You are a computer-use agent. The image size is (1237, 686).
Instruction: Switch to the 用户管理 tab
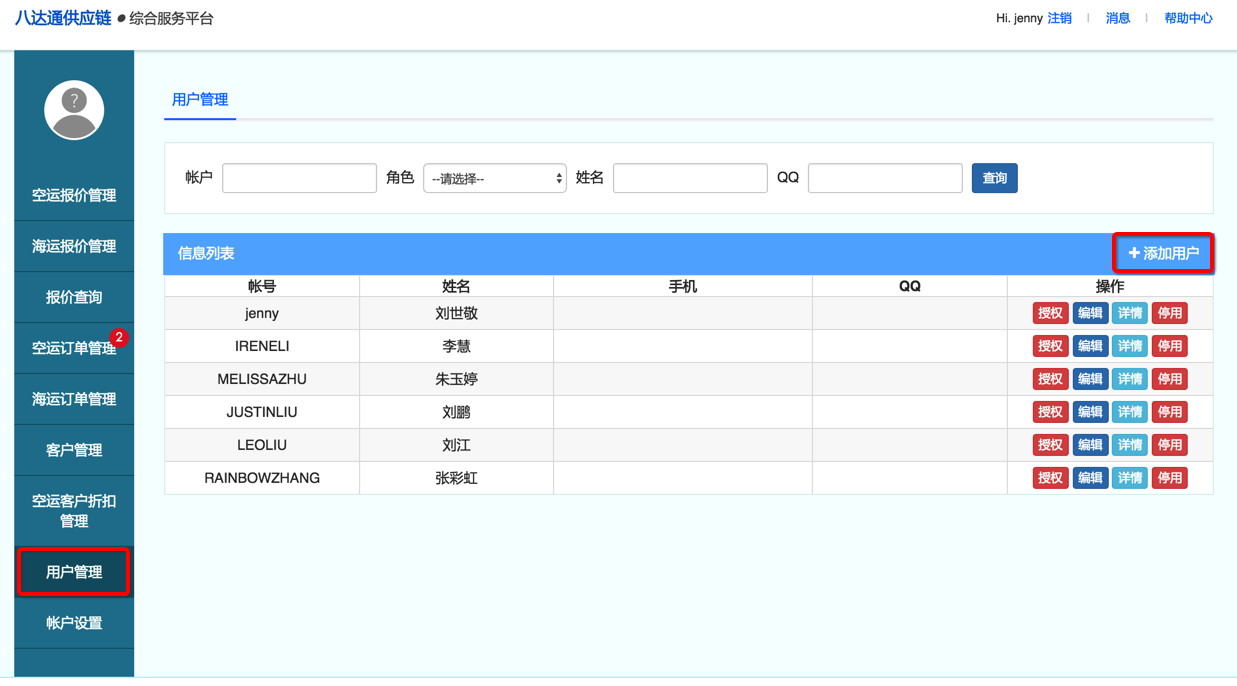pyautogui.click(x=200, y=100)
